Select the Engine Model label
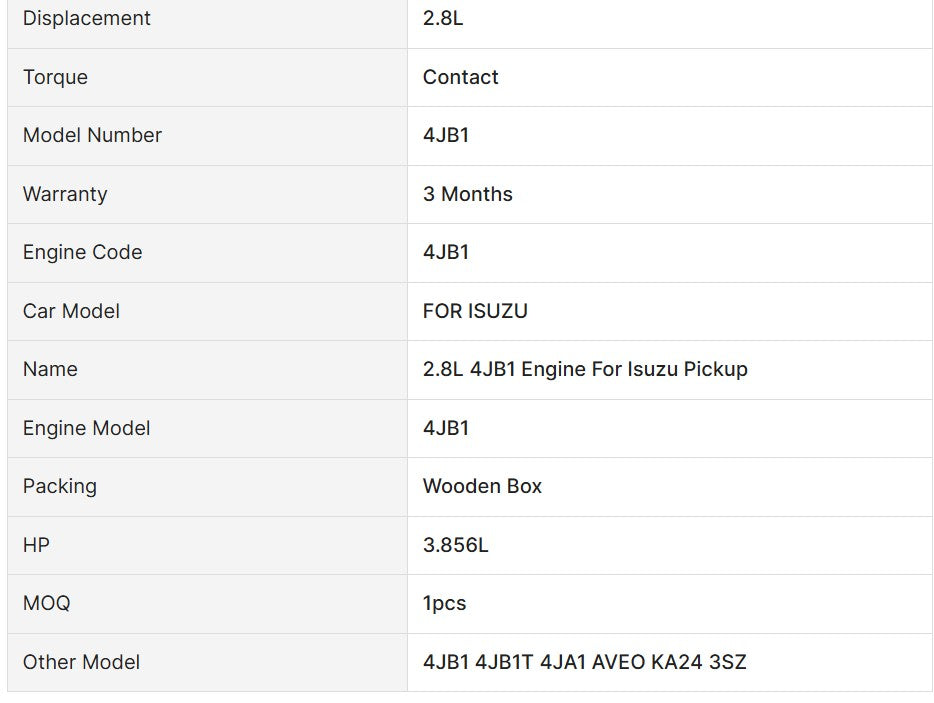 click(x=86, y=428)
